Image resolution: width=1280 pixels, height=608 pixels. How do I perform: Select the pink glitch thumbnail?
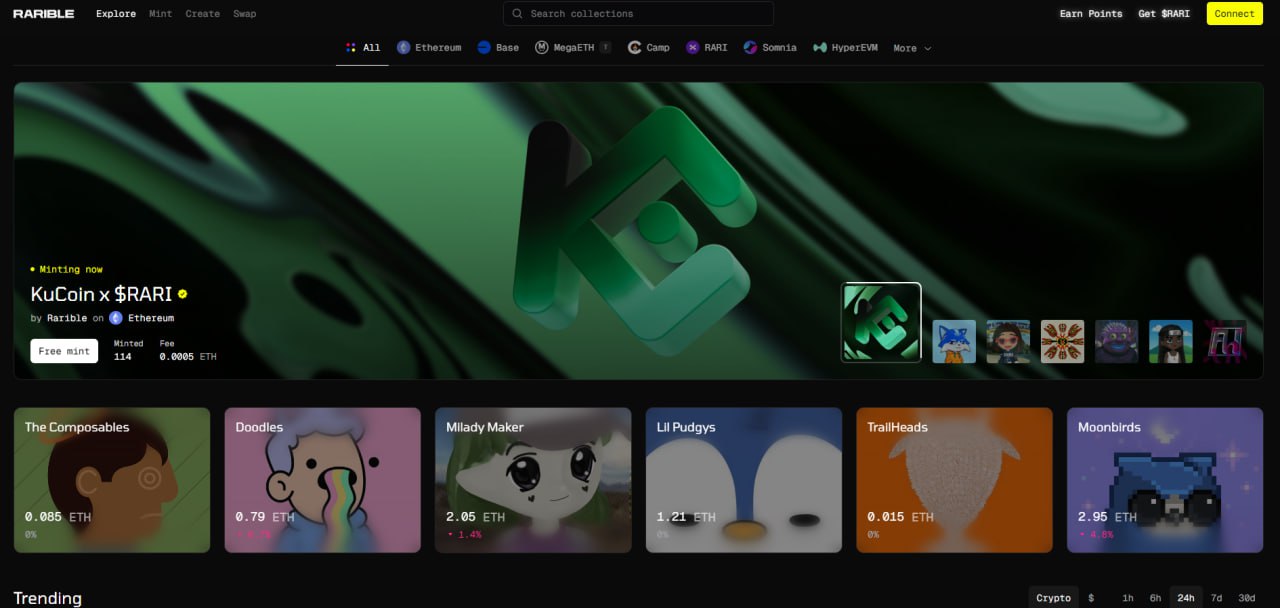pyautogui.click(x=1224, y=341)
